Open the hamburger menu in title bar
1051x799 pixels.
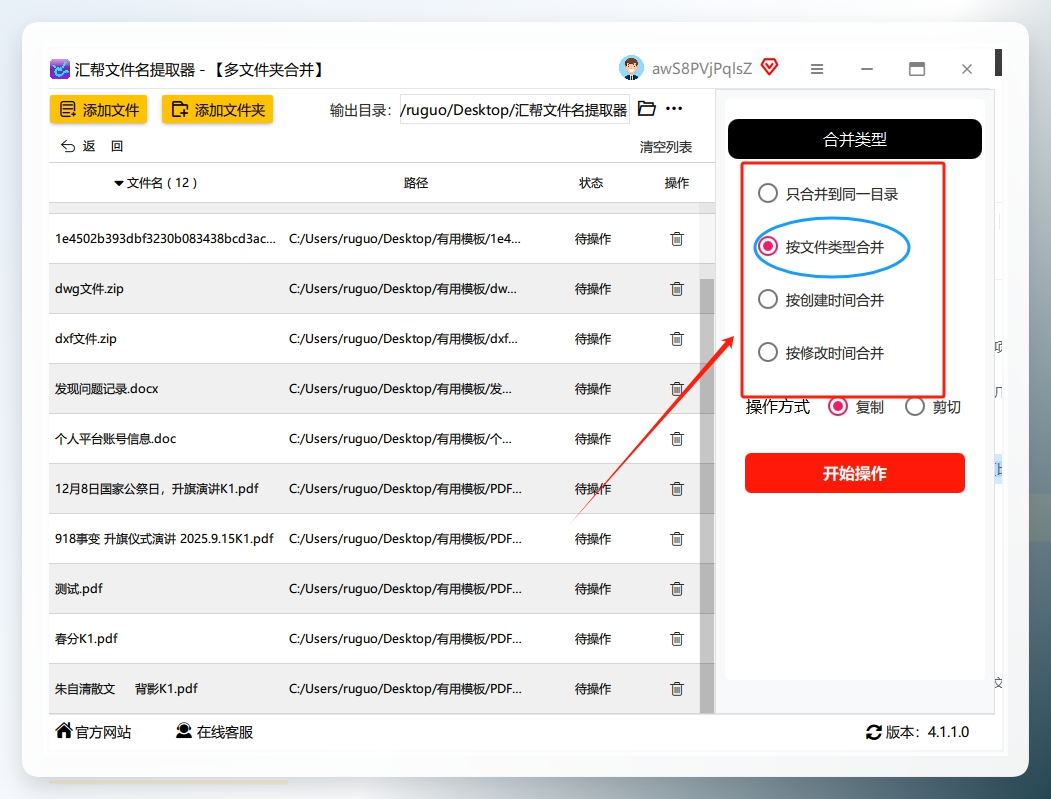point(816,69)
